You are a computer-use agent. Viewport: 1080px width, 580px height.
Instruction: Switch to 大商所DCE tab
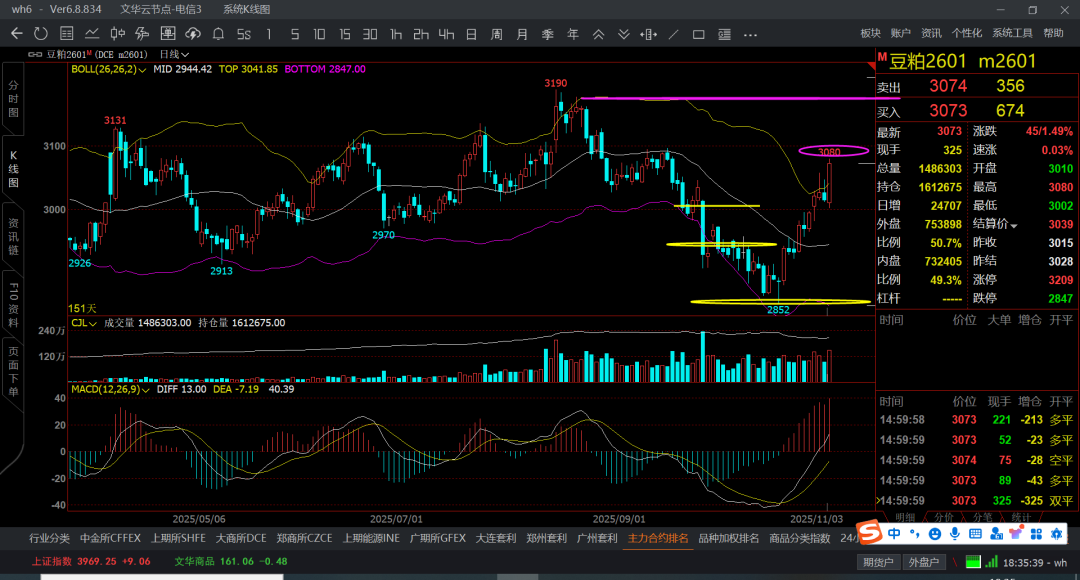241,538
